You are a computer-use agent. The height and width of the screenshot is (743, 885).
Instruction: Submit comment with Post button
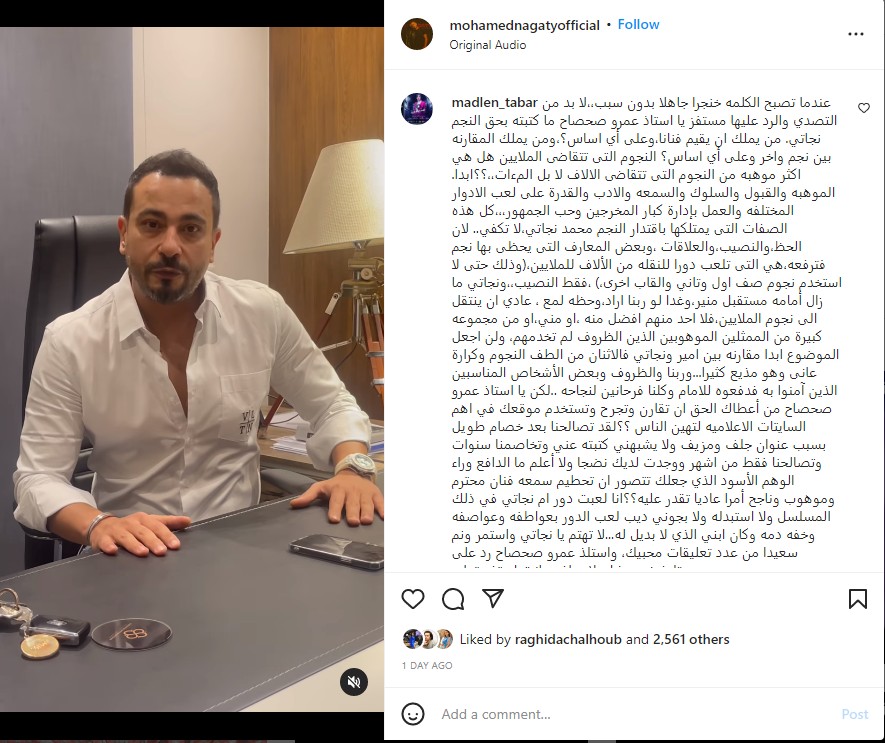pos(855,714)
